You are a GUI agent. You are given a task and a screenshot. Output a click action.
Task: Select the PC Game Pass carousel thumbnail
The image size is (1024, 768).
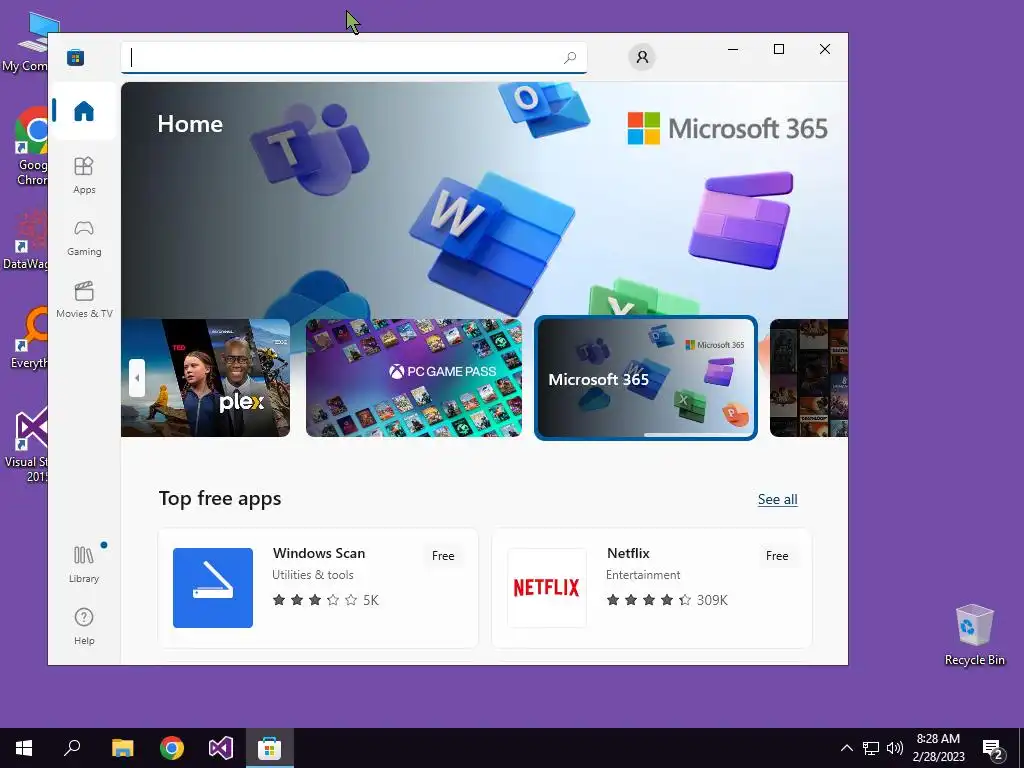[413, 377]
